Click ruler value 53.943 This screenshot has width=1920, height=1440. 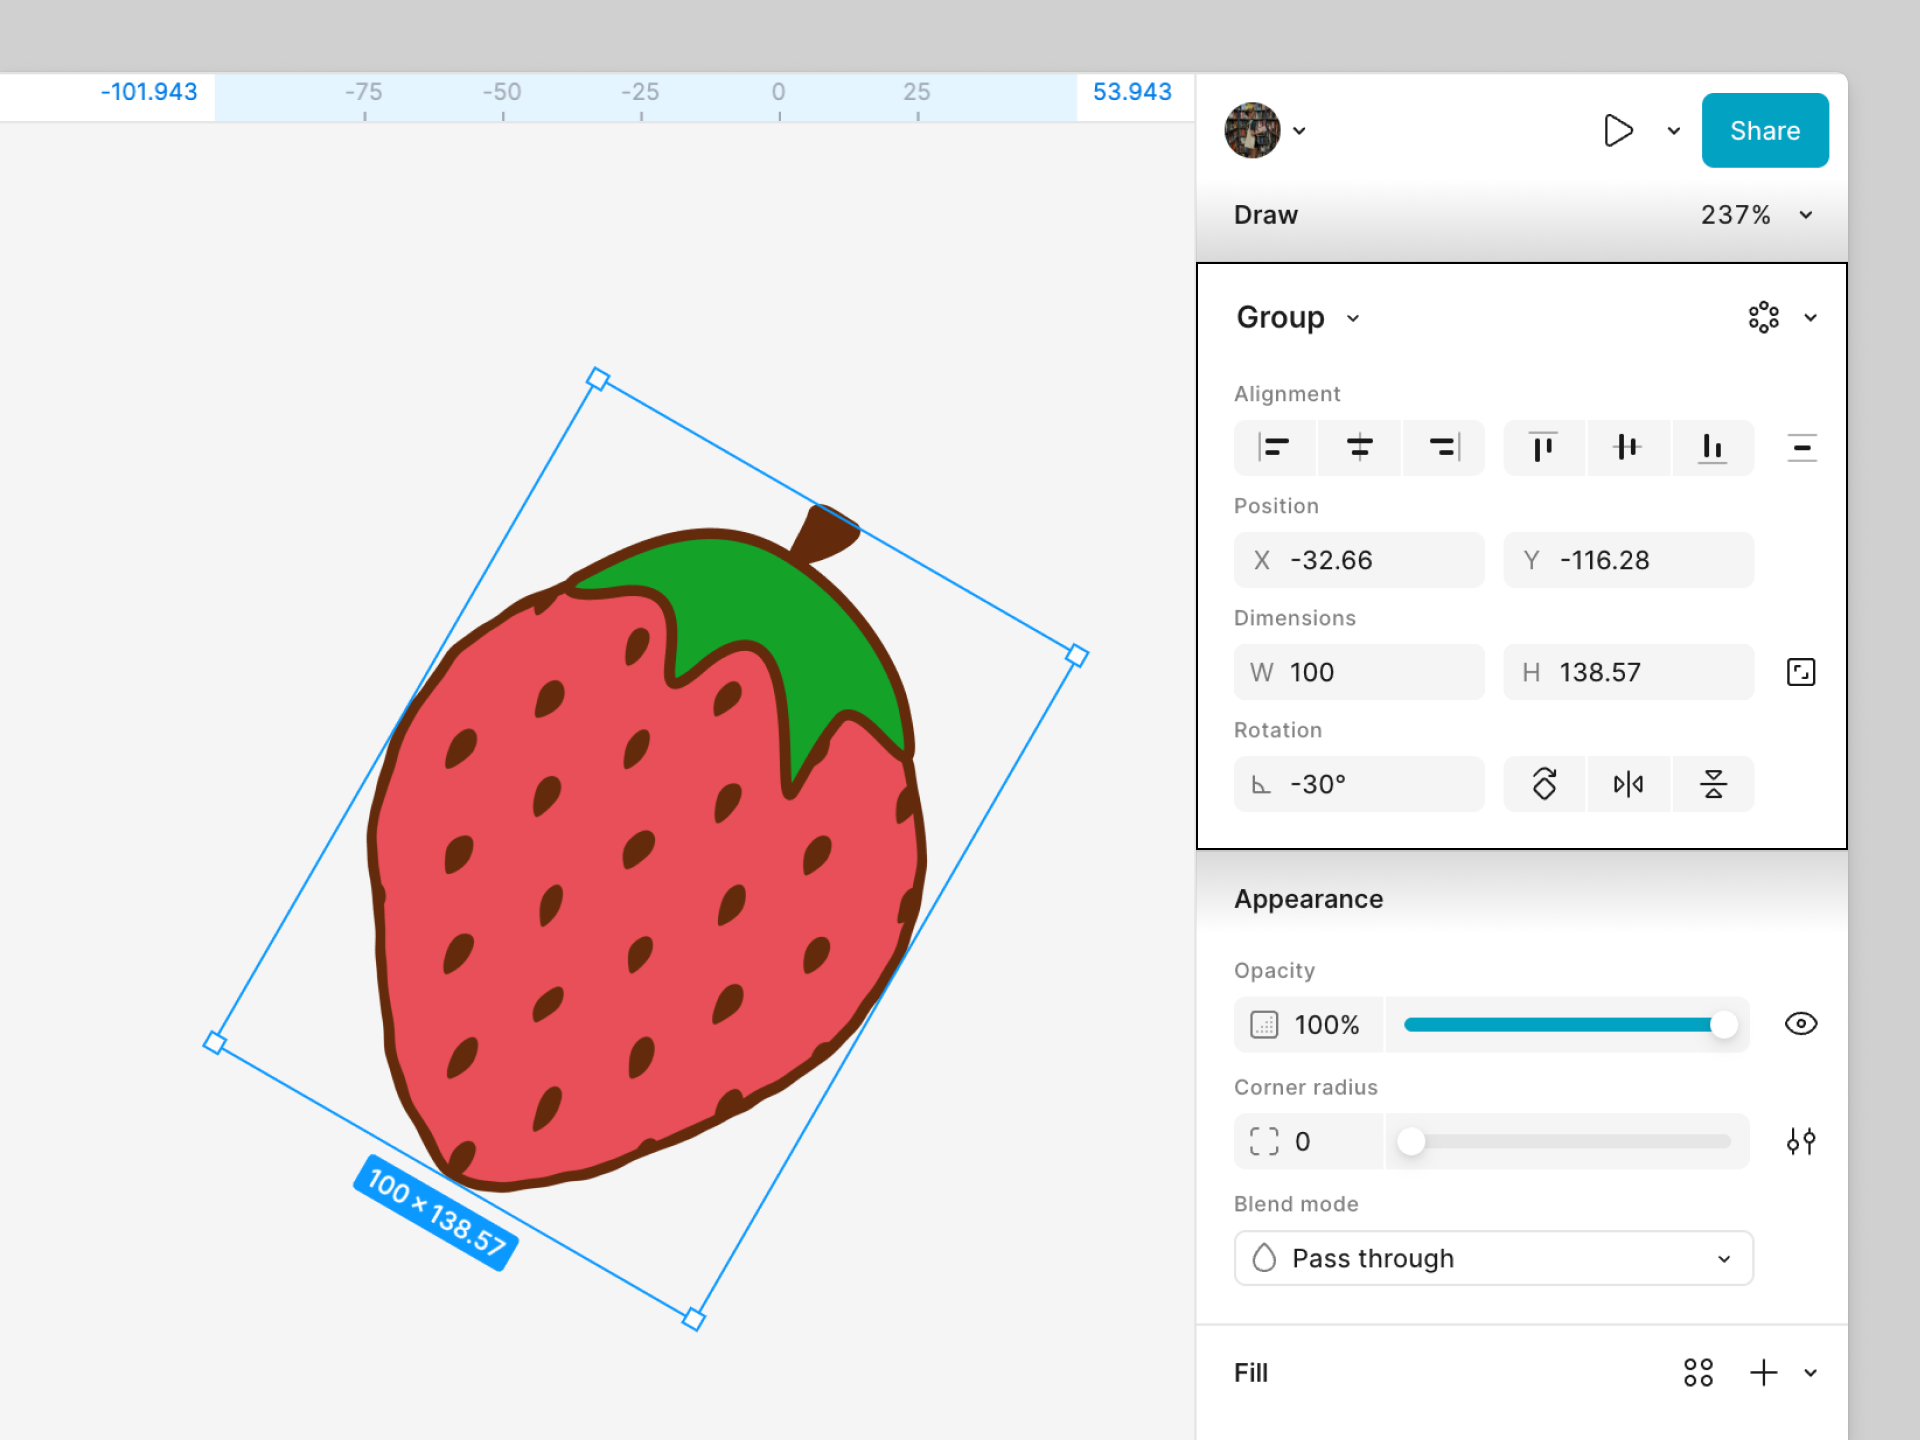[1132, 92]
